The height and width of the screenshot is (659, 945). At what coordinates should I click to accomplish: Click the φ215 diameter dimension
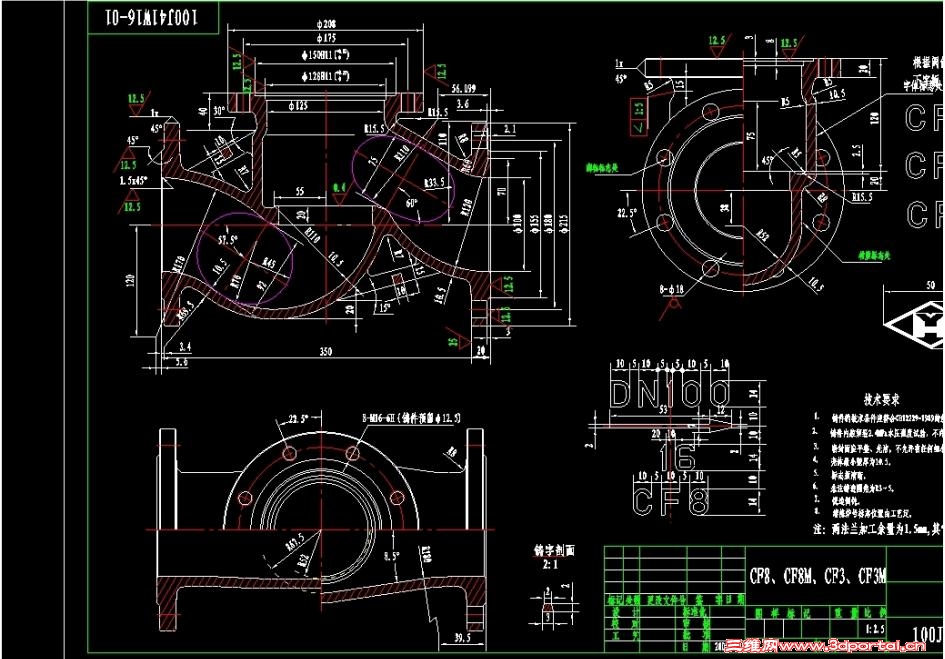click(563, 224)
